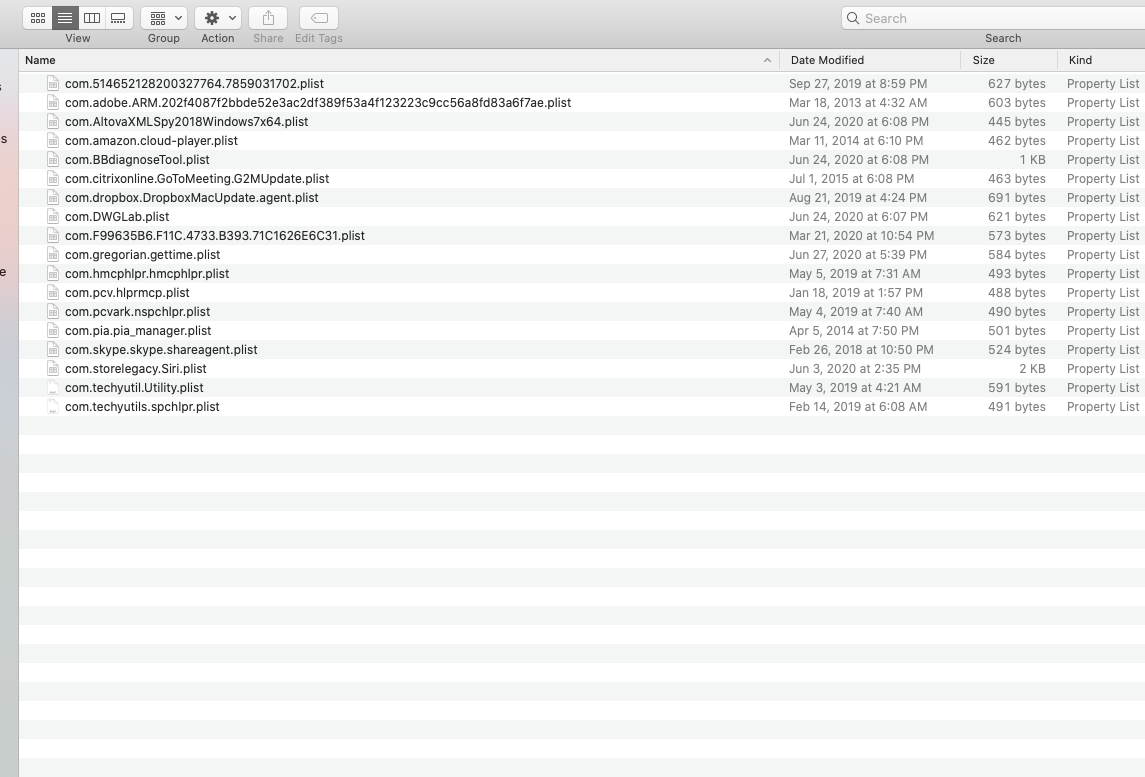Select com.dropbox.DropboxMacUpdate.agent.plist name

[x=191, y=197]
